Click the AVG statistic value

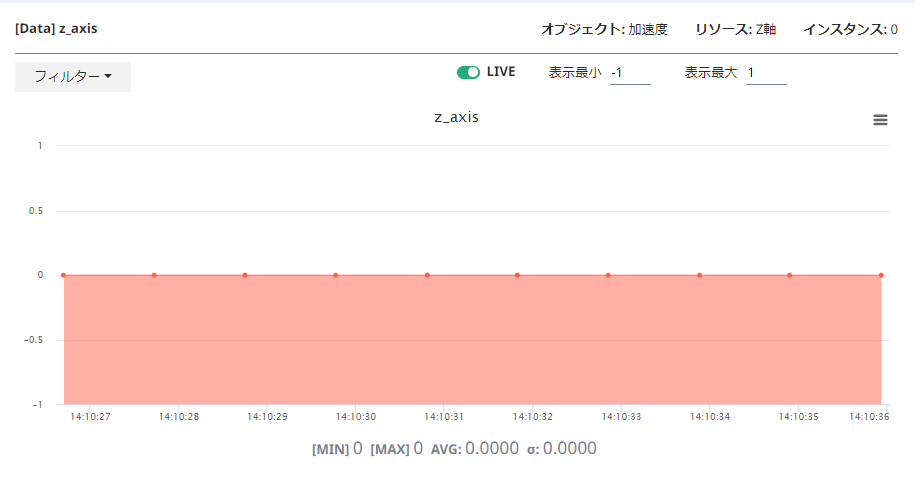tap(490, 449)
